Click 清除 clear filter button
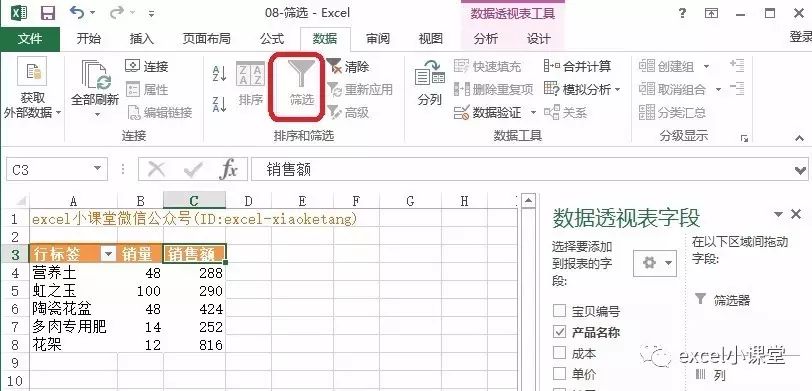This screenshot has height=391, width=812. (x=348, y=66)
